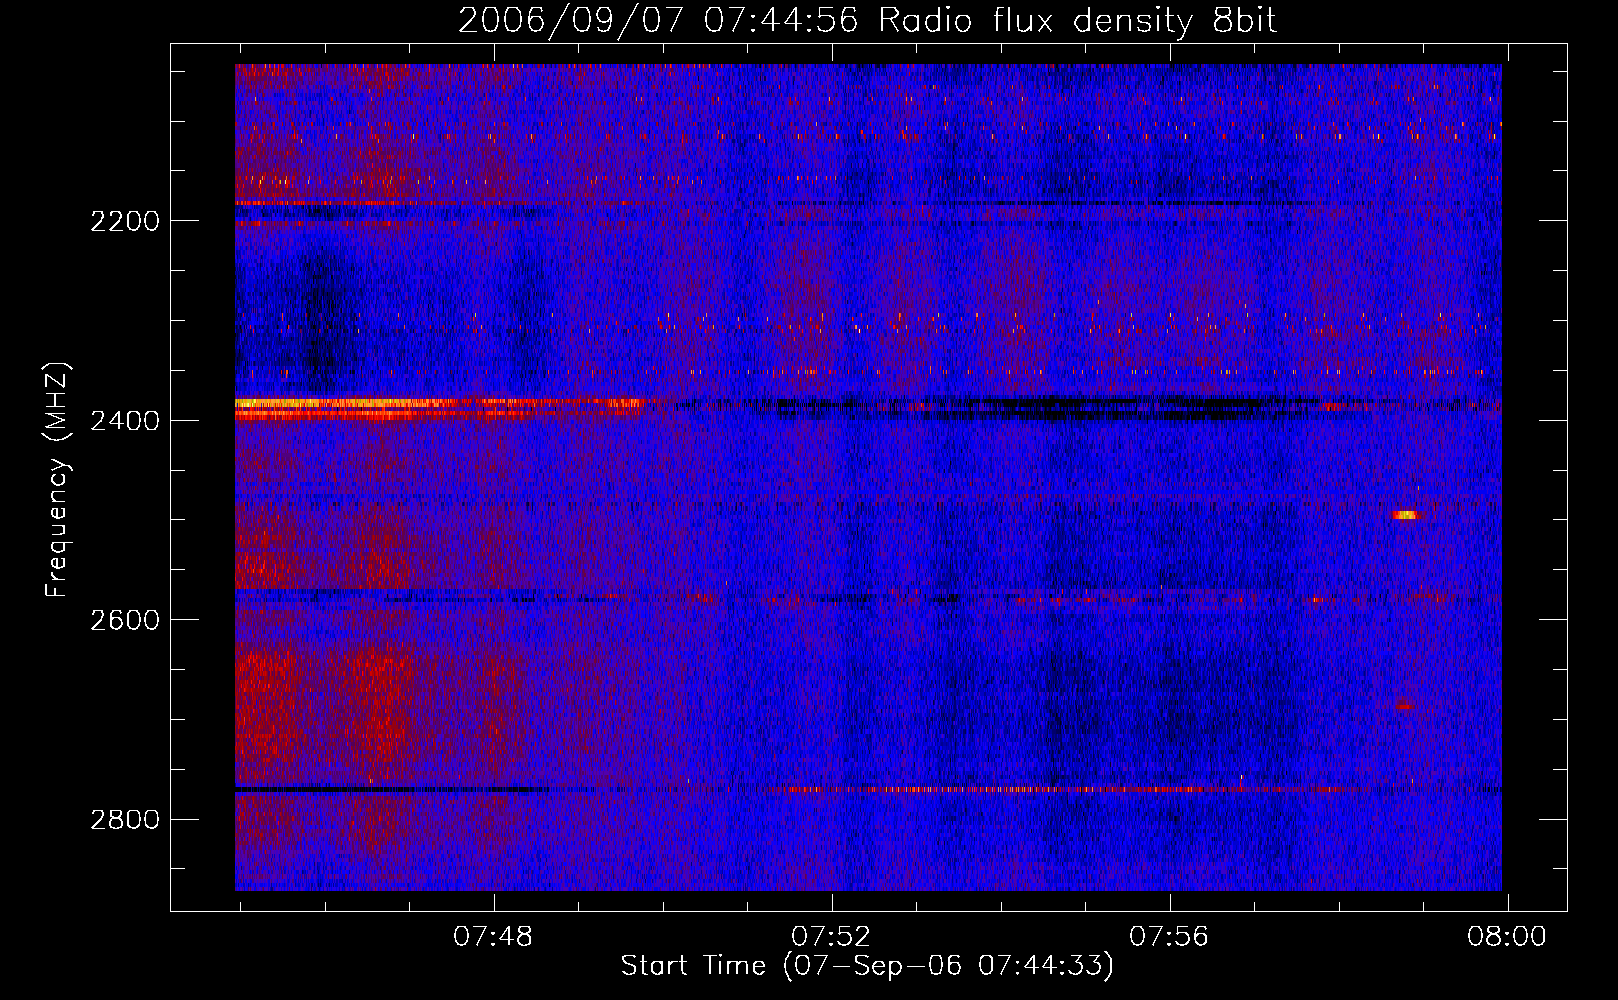Click the 'Start Time (07-Sep-06 07:44:33)' axis label

(867, 966)
